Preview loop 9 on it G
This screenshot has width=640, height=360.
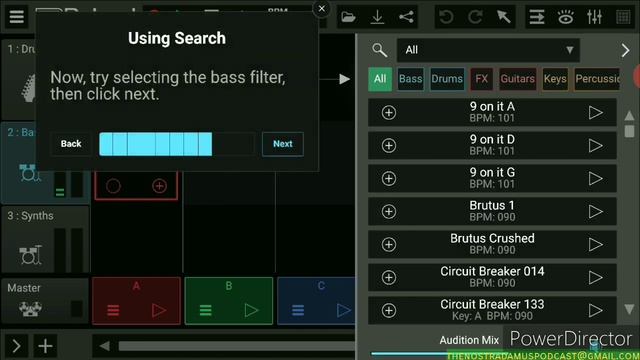[x=596, y=178]
